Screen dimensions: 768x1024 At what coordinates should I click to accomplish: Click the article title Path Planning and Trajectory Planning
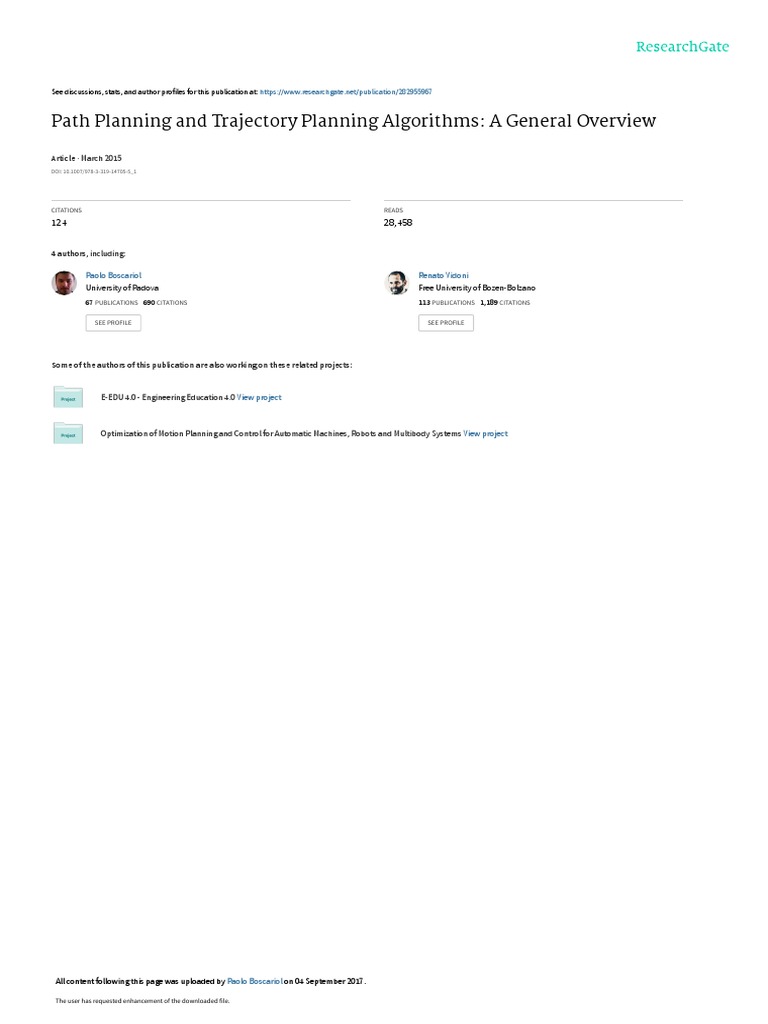tap(353, 121)
